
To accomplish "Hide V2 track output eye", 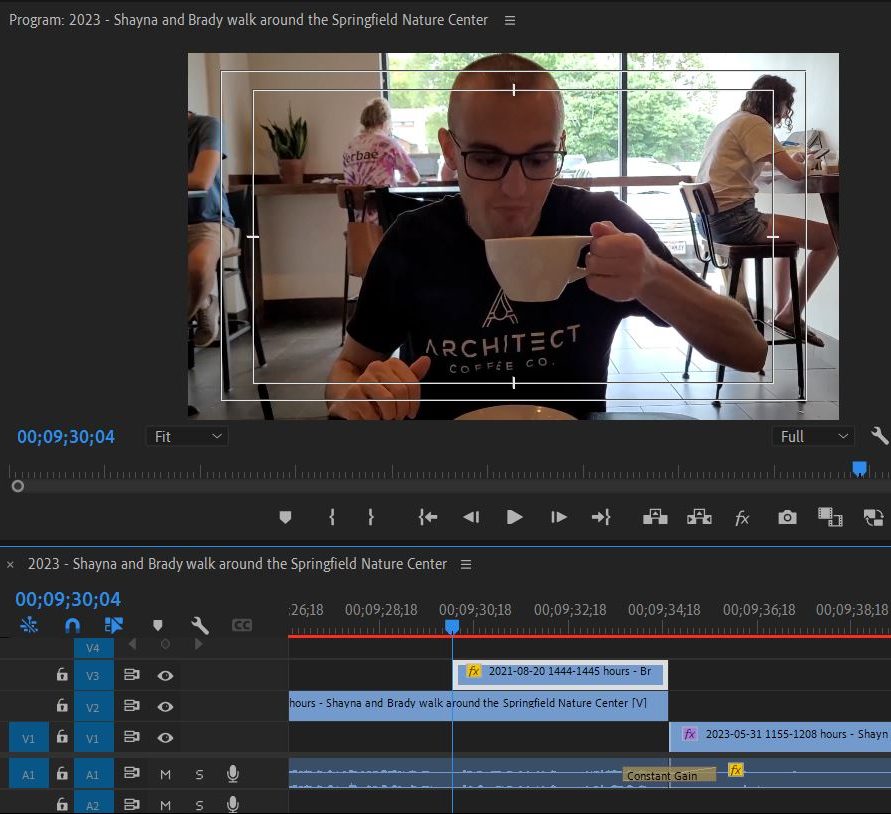I will (x=165, y=707).
